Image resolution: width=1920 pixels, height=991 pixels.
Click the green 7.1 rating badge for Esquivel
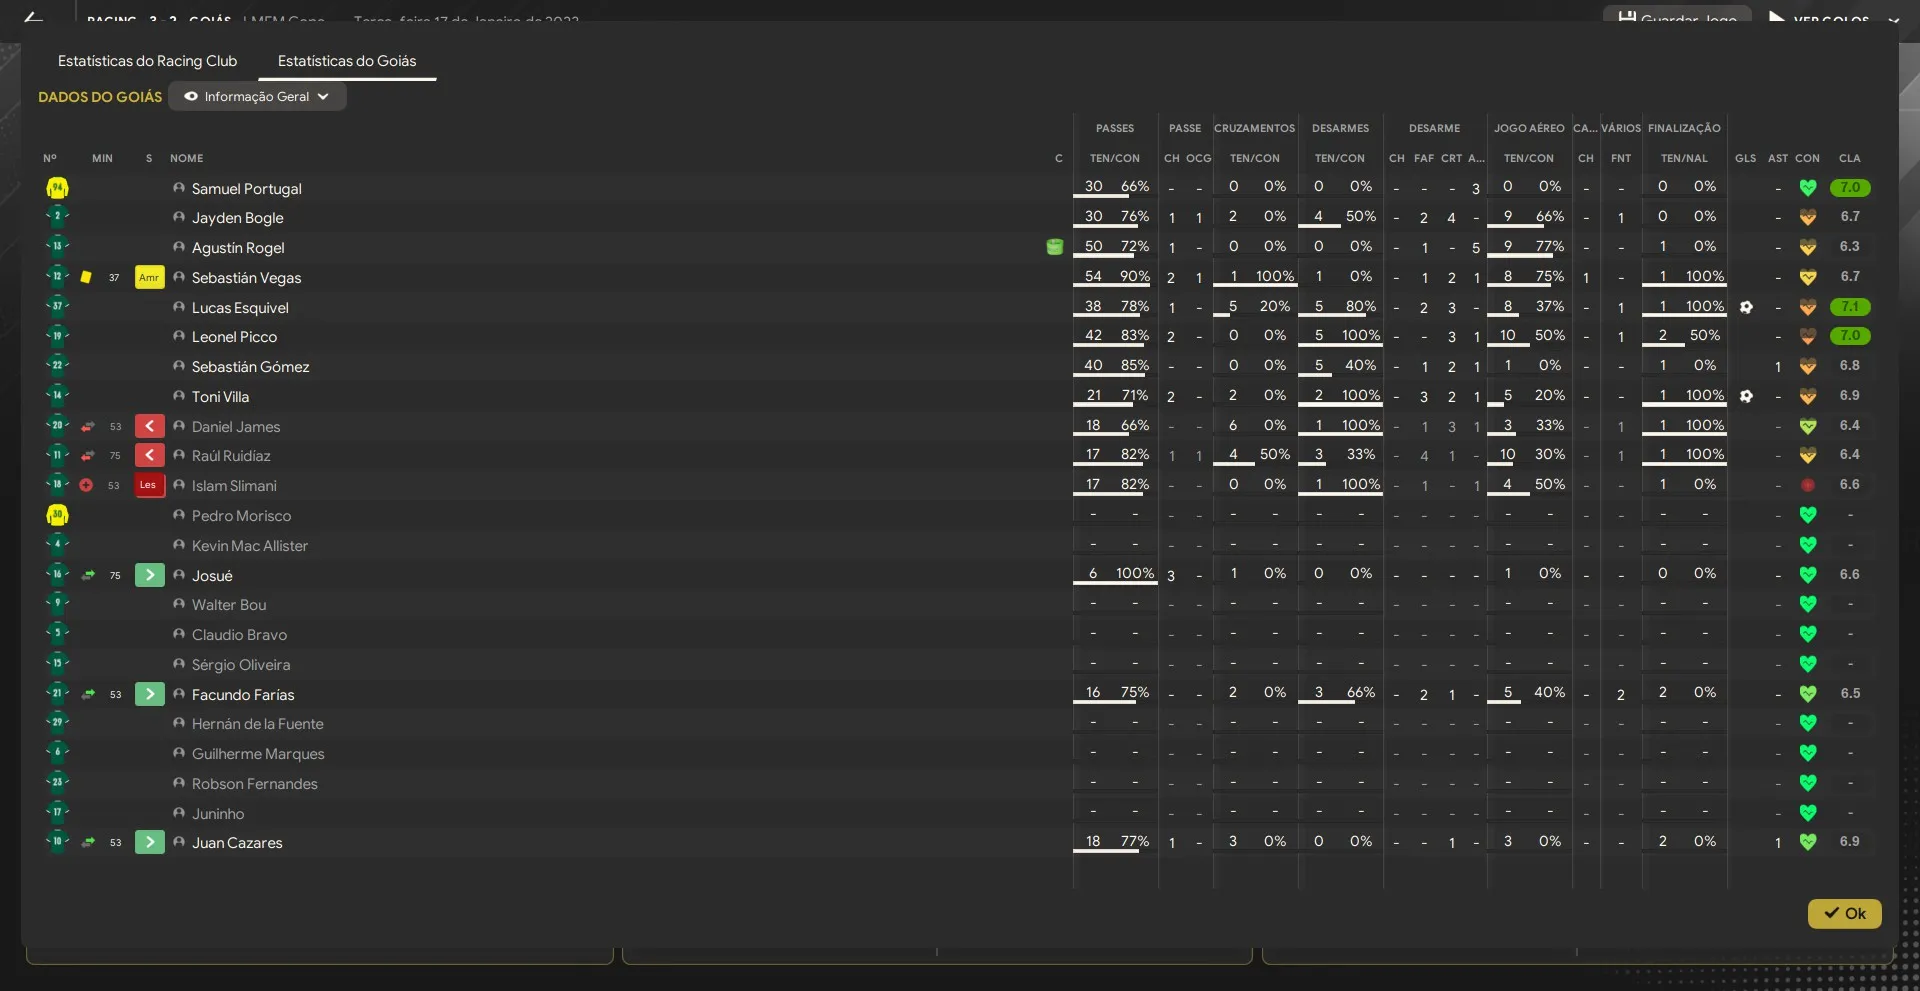click(x=1849, y=307)
